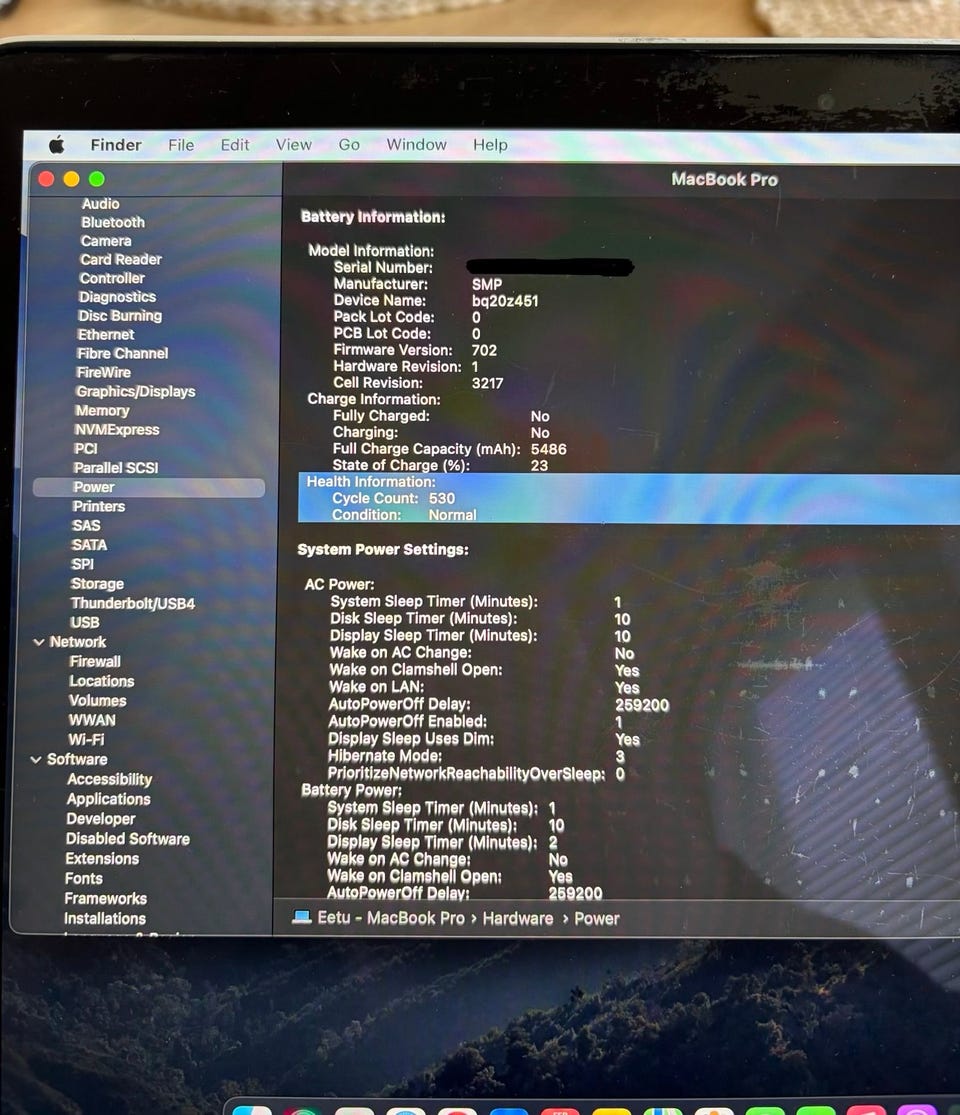Click the 'Device Name: bq20z451' line
The height and width of the screenshot is (1115, 960).
click(436, 301)
